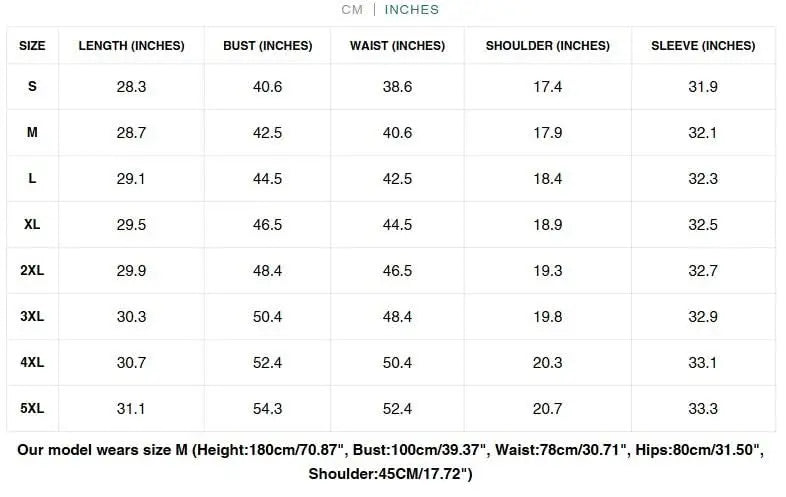786x497 pixels.
Task: Click the BUST (INCHES) column header
Action: tap(267, 46)
